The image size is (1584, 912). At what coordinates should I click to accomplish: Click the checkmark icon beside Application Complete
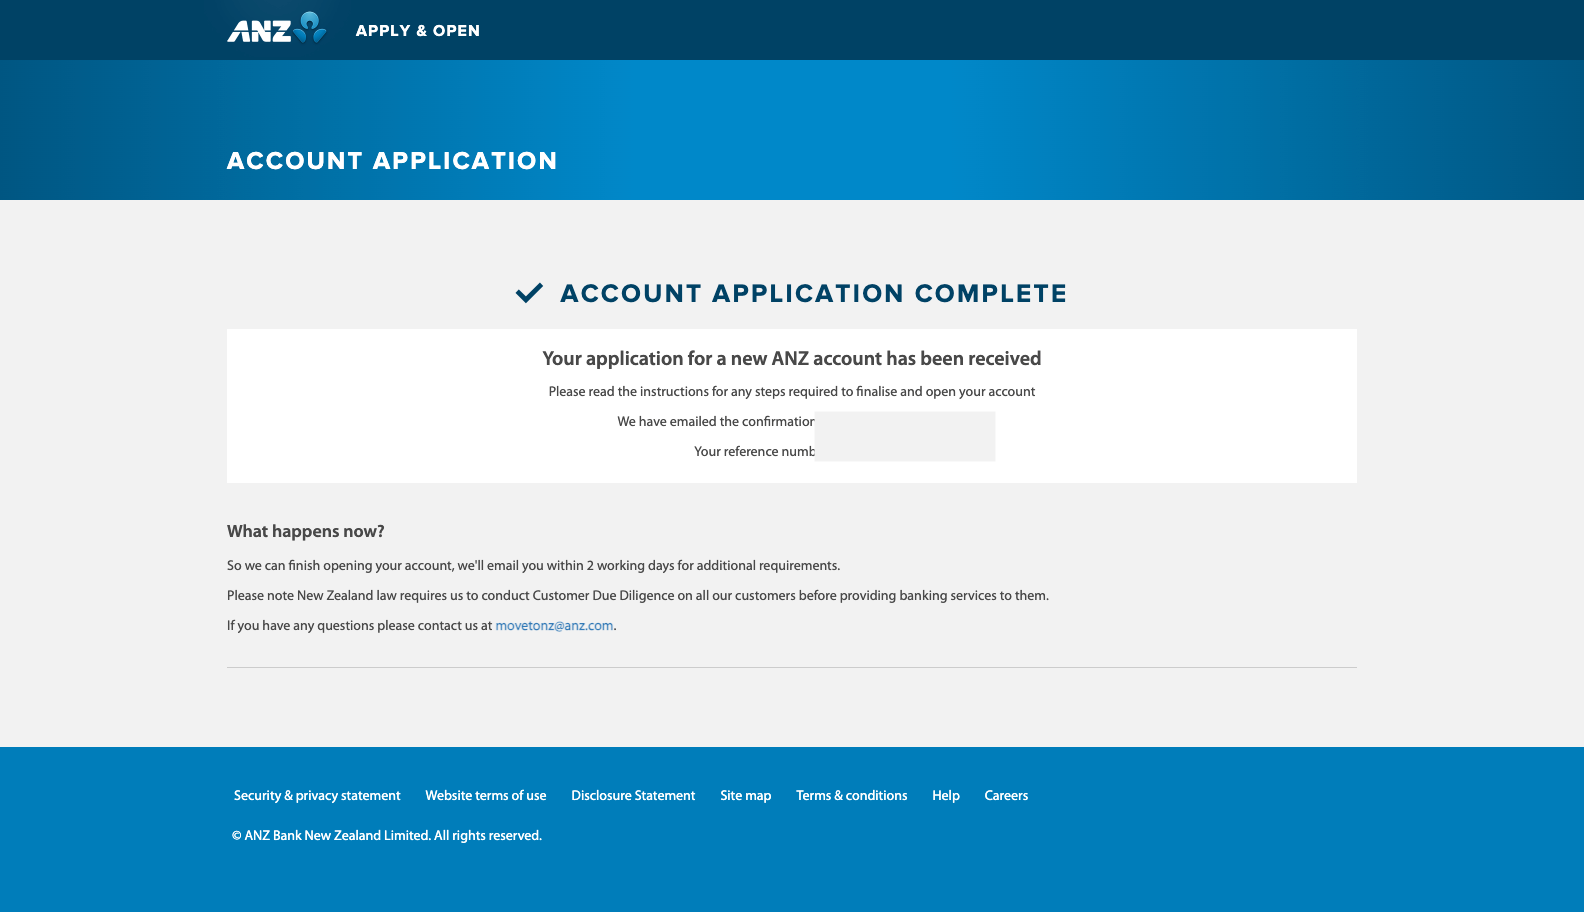[529, 293]
